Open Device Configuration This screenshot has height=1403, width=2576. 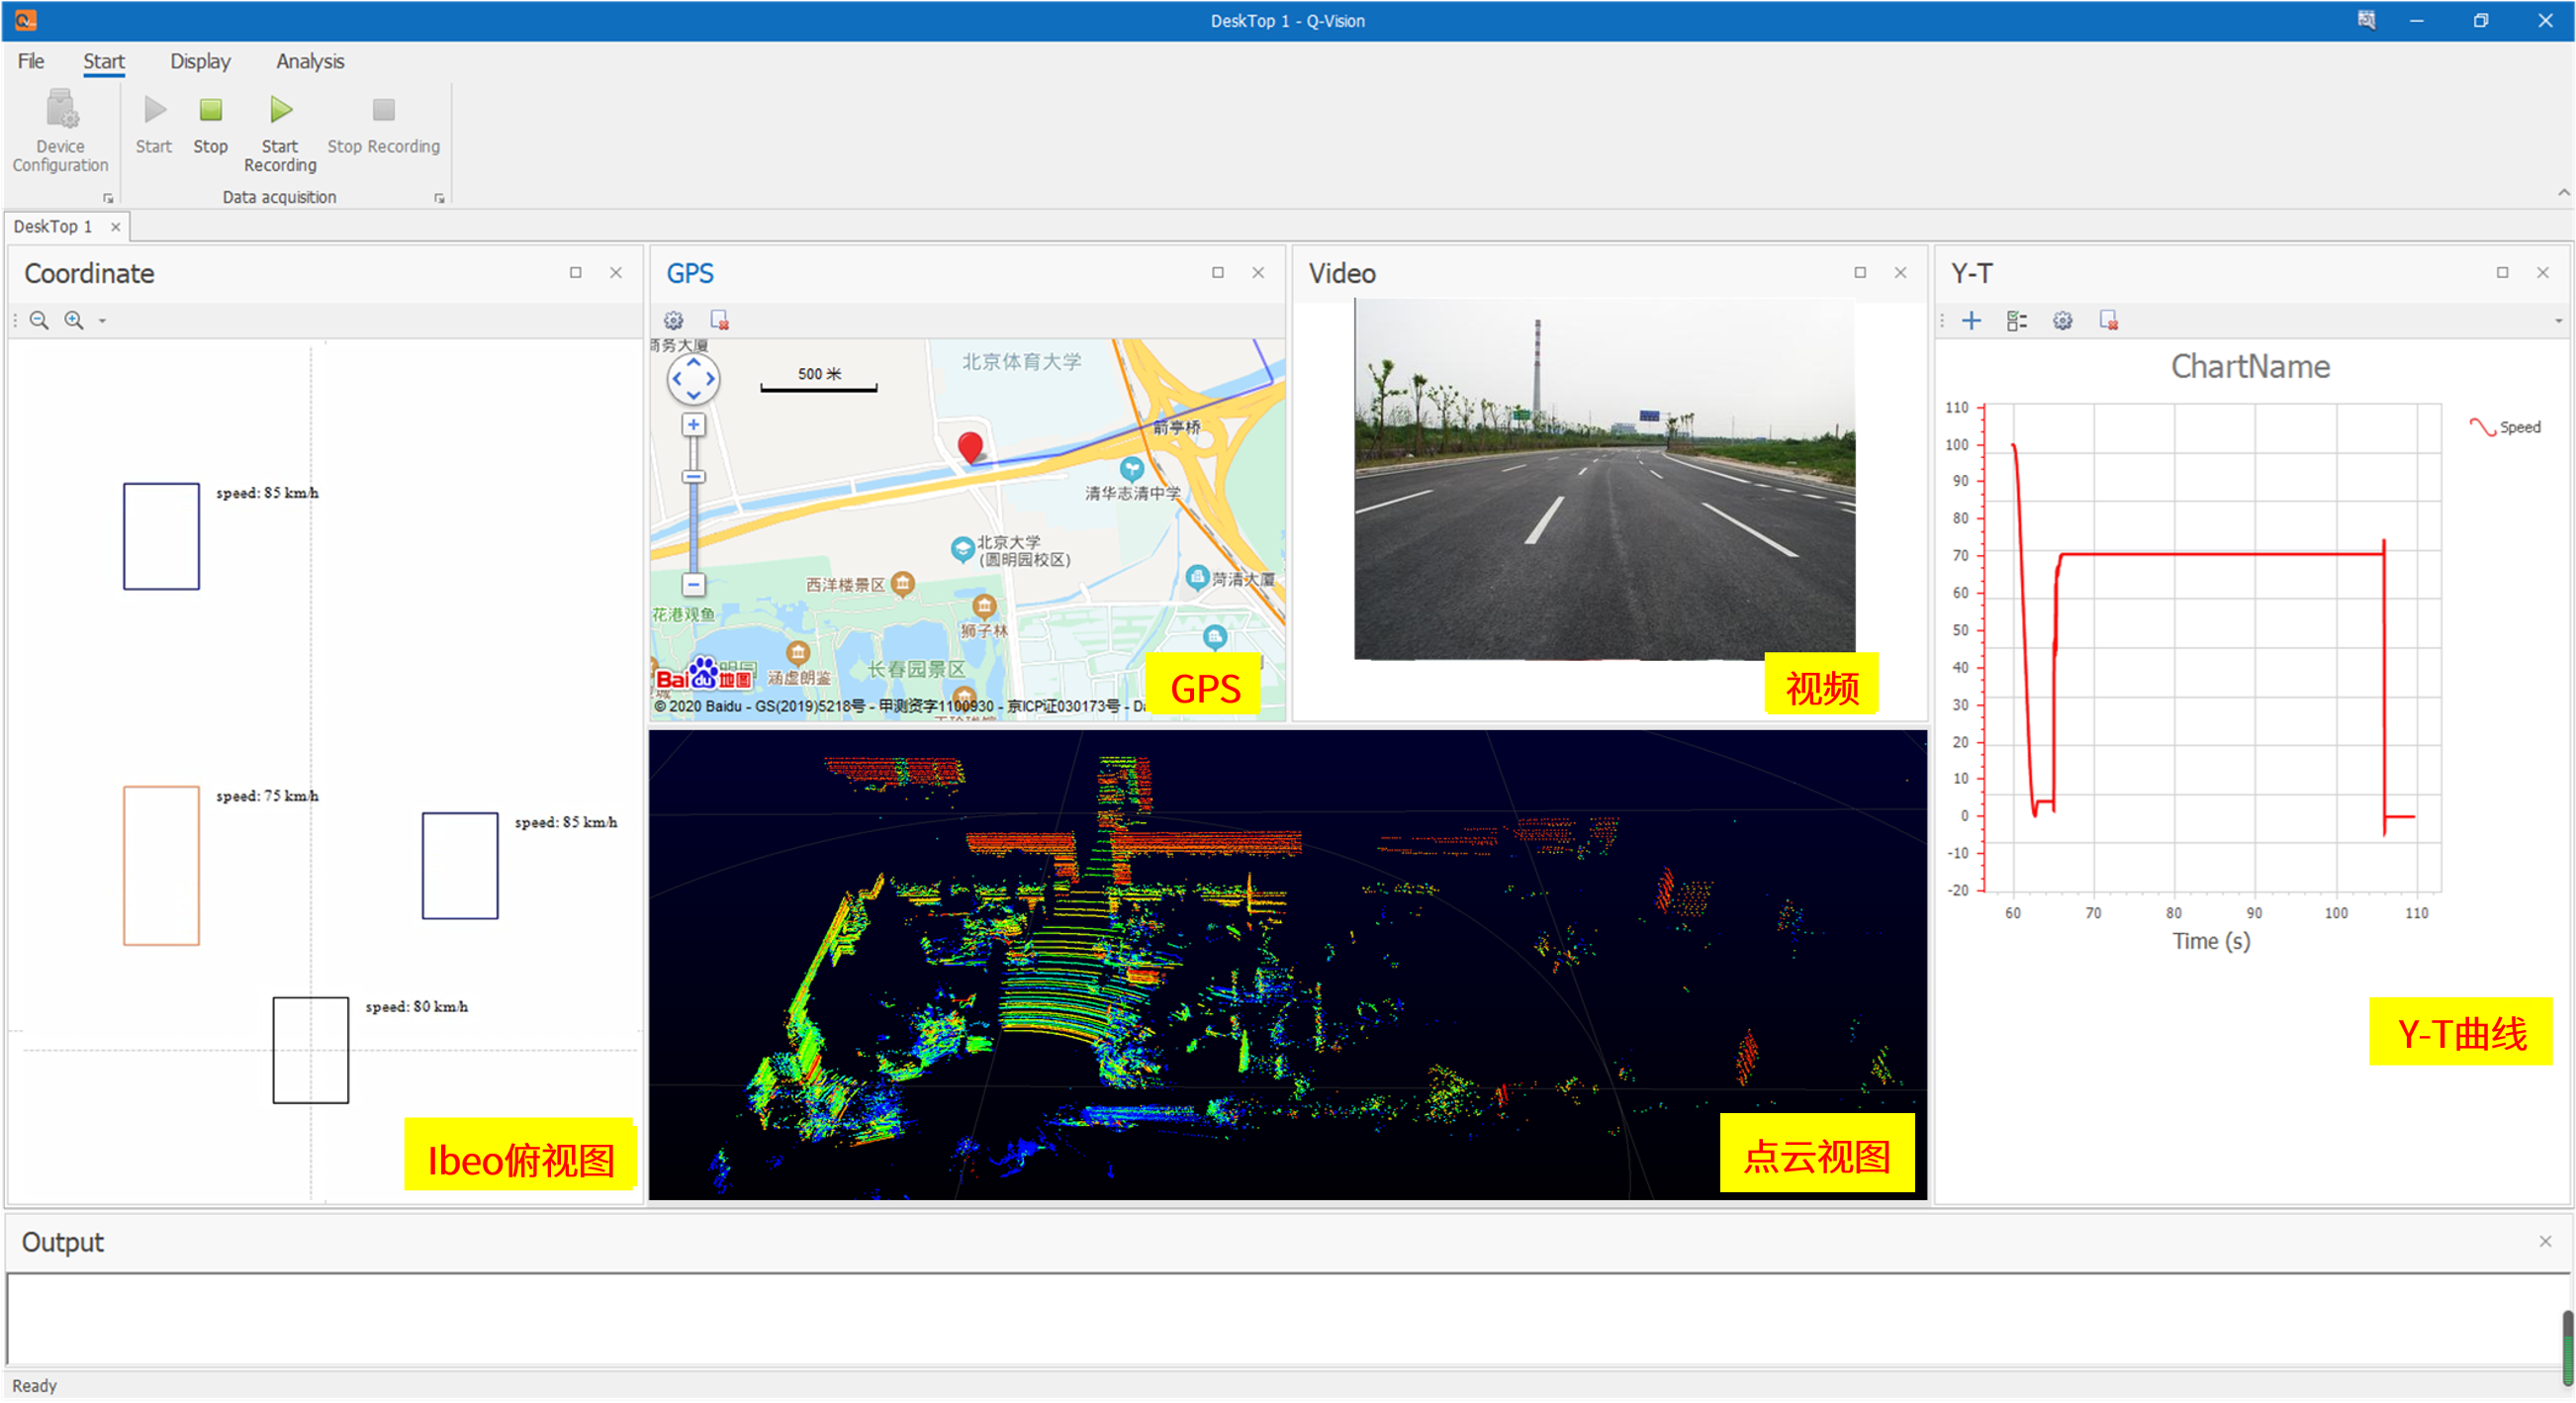click(60, 132)
